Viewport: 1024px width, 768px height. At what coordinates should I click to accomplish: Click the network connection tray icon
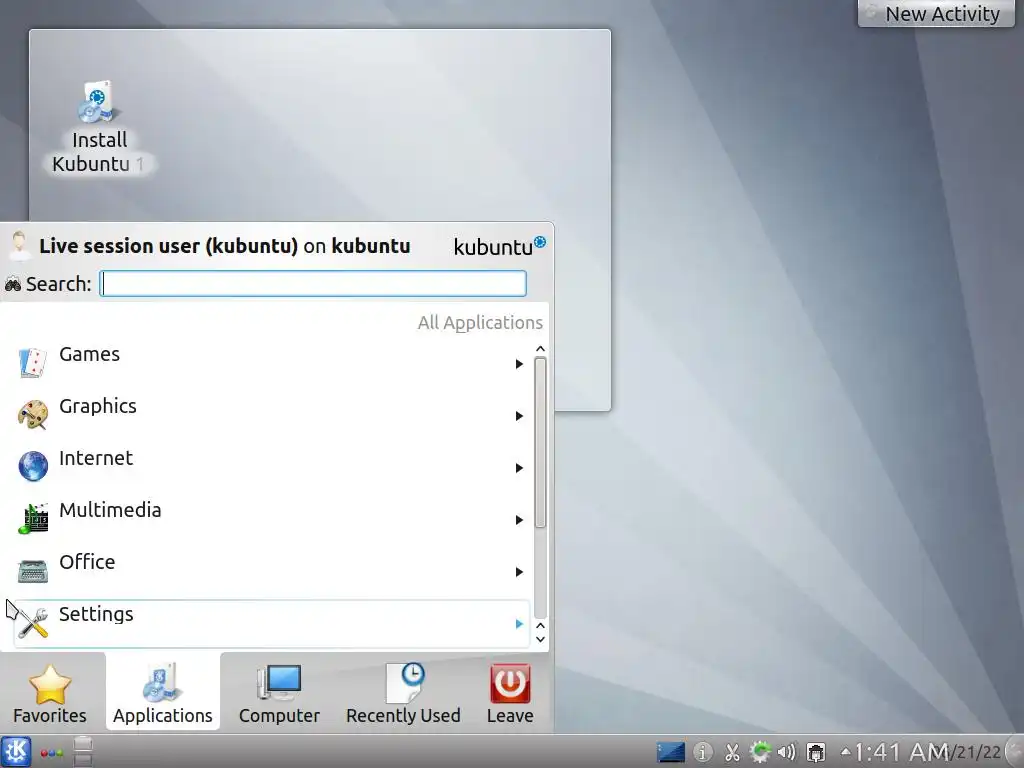click(x=816, y=752)
